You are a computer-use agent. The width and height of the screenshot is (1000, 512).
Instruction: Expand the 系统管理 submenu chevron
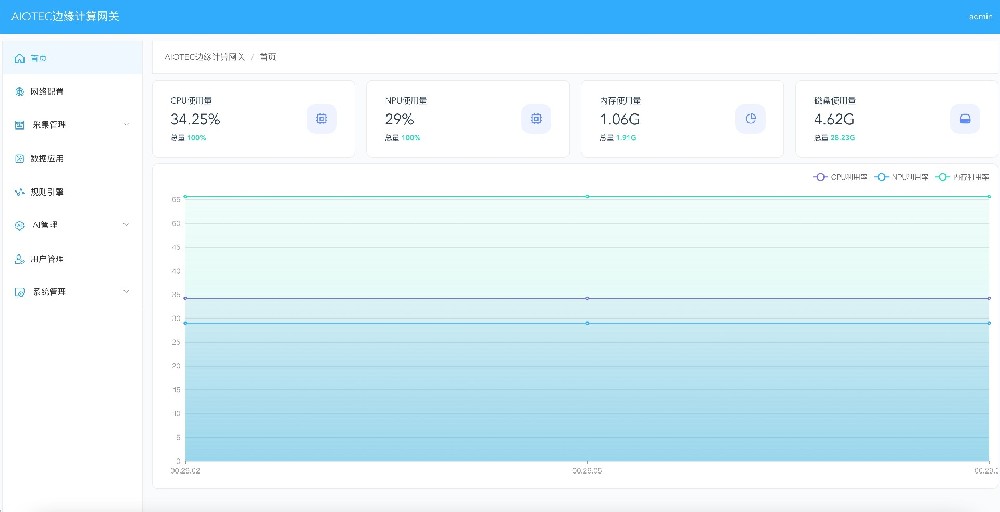tap(126, 292)
